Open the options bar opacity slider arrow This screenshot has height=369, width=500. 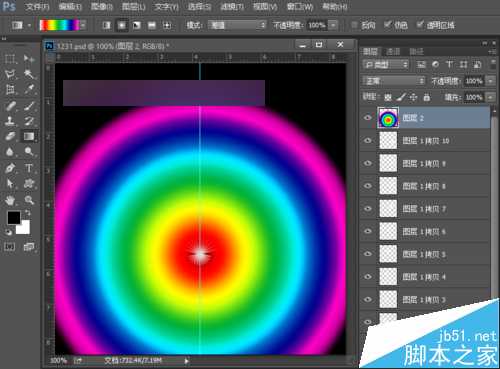(x=333, y=25)
